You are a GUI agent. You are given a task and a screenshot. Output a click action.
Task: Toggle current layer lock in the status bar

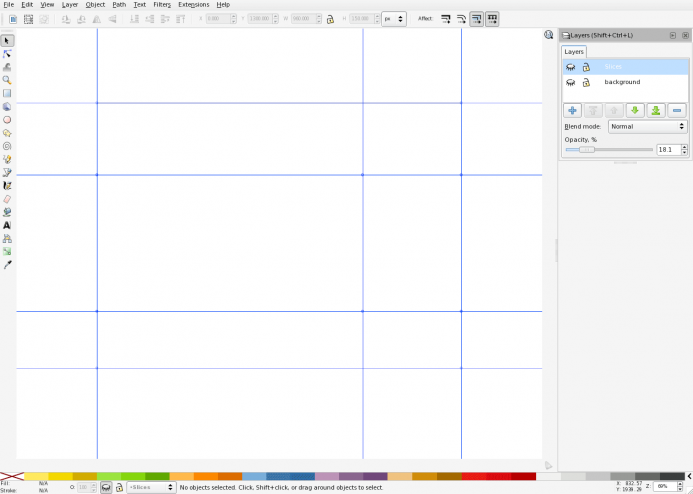(119, 487)
